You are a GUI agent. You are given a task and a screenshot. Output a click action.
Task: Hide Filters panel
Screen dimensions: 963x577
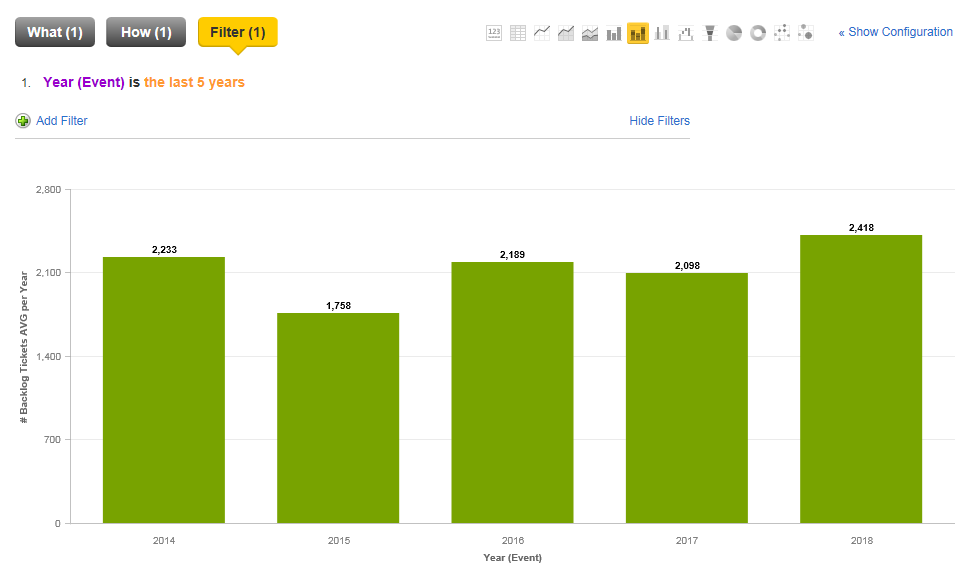659,121
